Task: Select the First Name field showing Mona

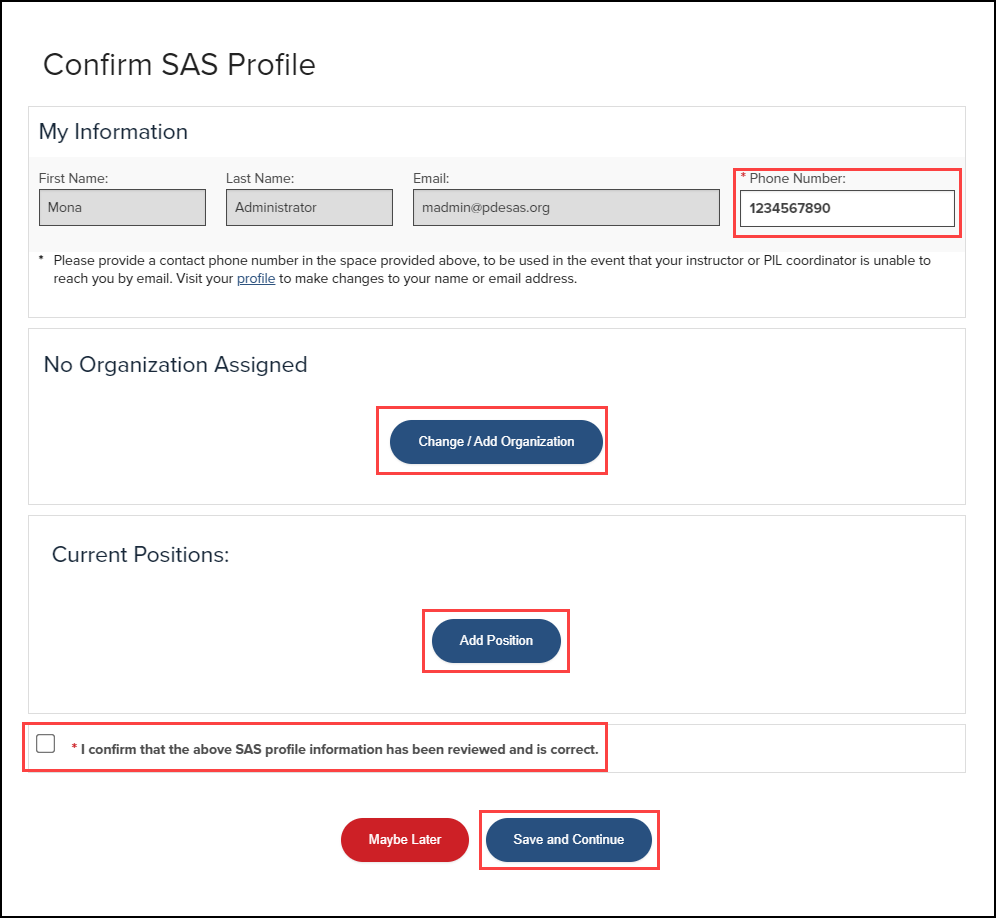Action: click(x=121, y=207)
